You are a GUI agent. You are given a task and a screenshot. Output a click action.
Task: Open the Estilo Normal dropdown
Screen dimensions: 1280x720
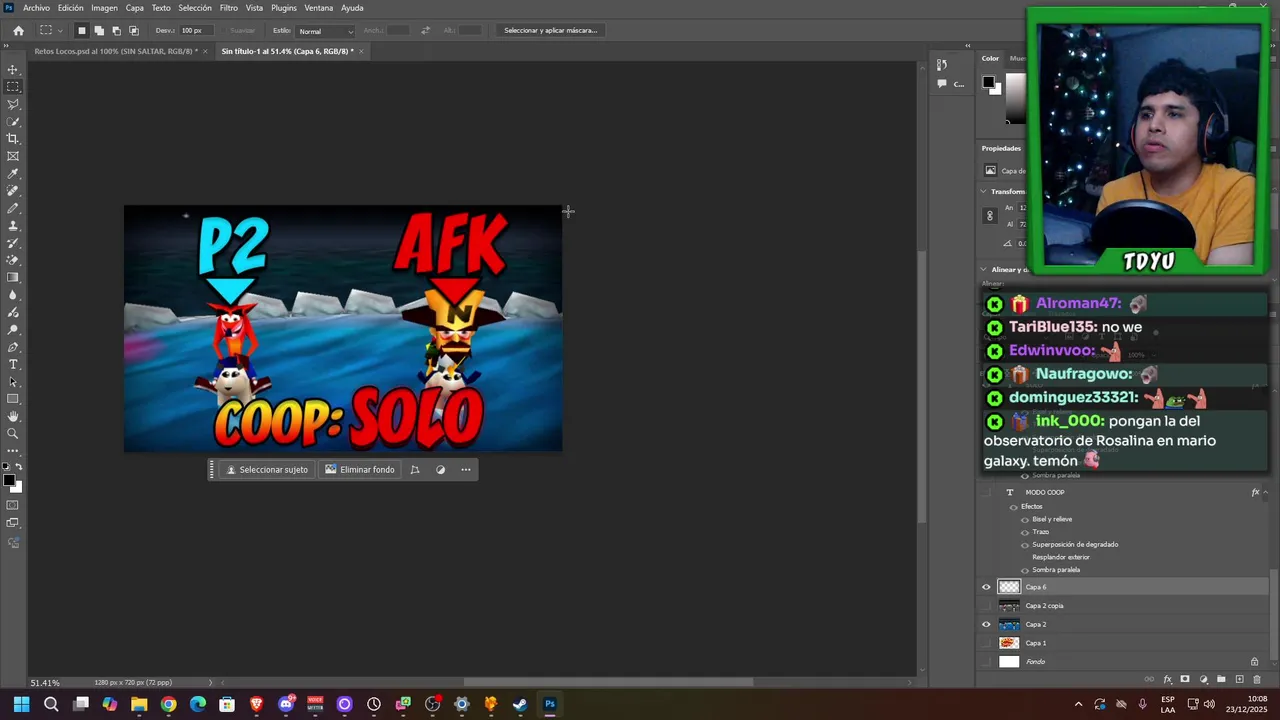point(326,31)
